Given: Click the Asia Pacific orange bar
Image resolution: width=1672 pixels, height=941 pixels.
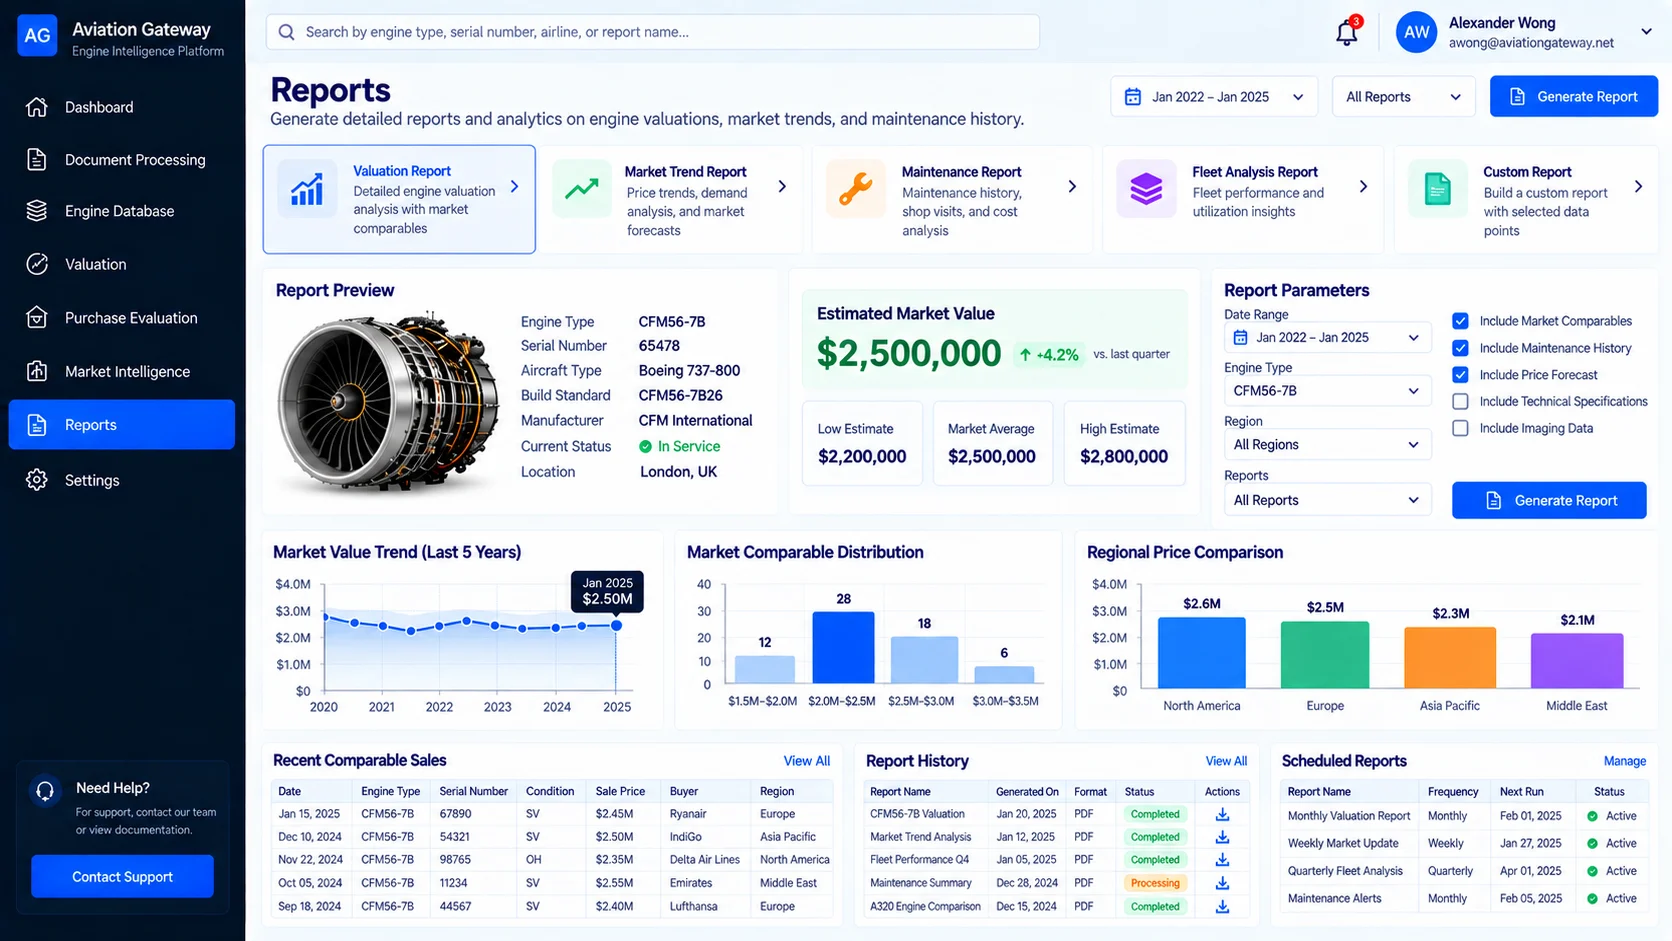Looking at the screenshot, I should [1450, 658].
